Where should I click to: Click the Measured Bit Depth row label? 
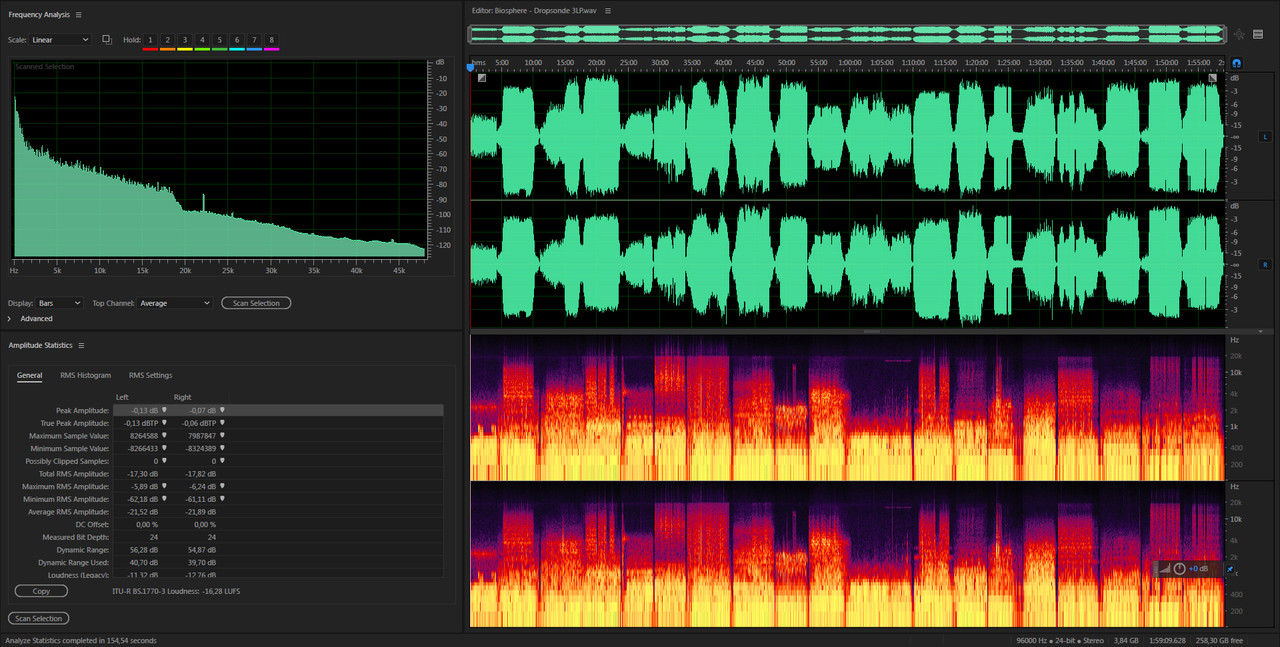[78, 537]
